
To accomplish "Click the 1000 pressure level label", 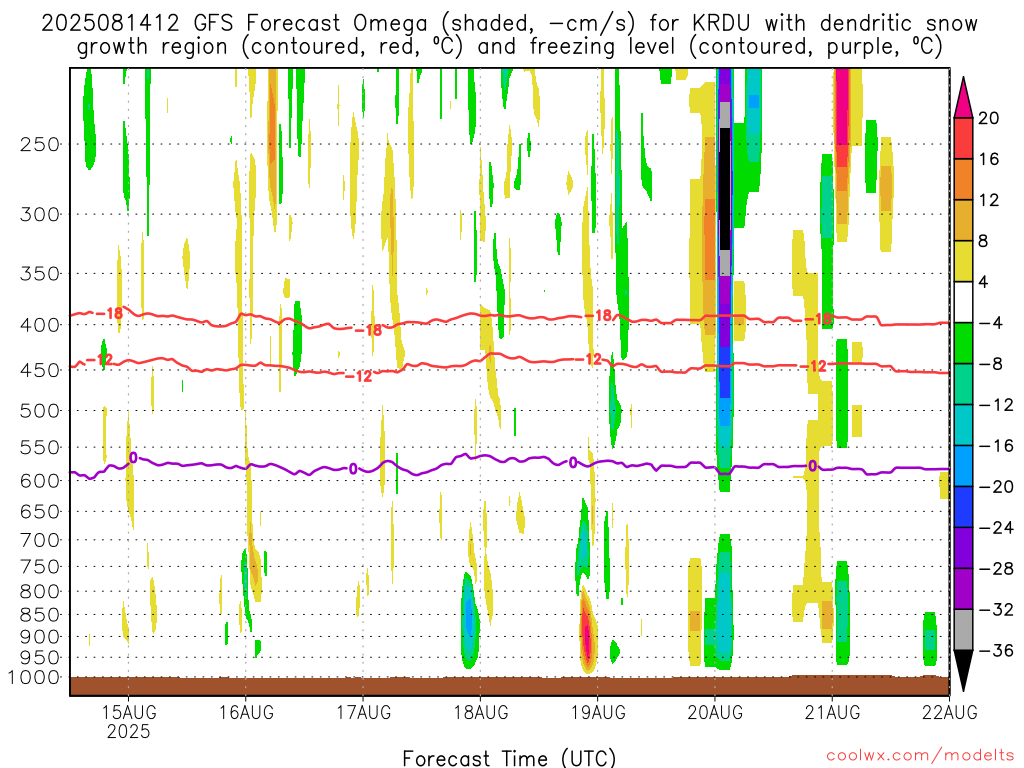I will [34, 678].
